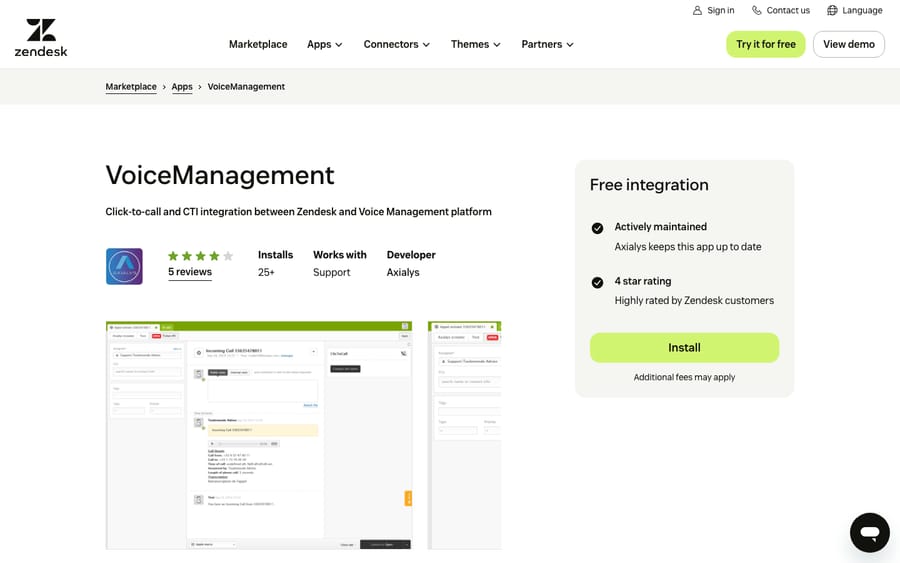Click Axialys keeps this app up to date

coord(688,247)
